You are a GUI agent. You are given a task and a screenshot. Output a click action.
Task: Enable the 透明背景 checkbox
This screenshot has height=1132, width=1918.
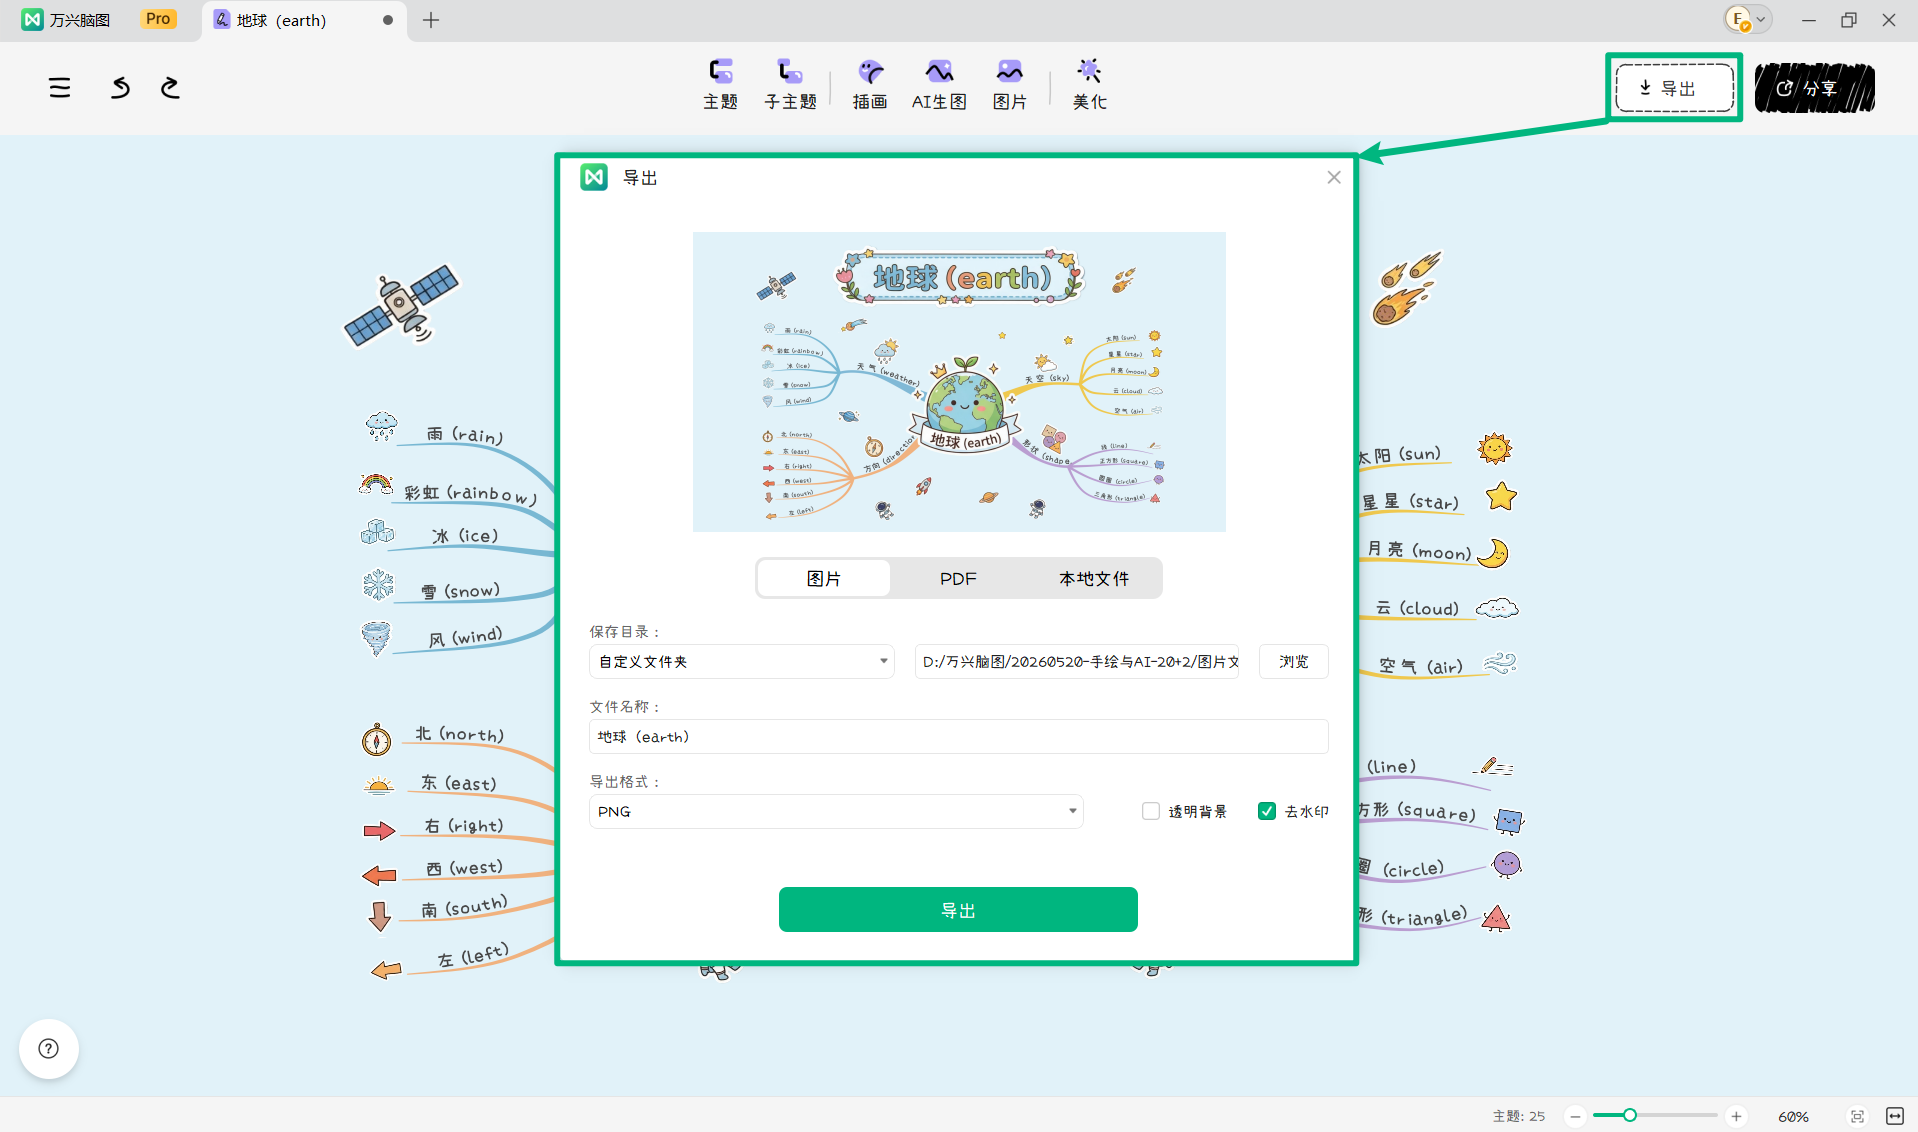(1151, 811)
